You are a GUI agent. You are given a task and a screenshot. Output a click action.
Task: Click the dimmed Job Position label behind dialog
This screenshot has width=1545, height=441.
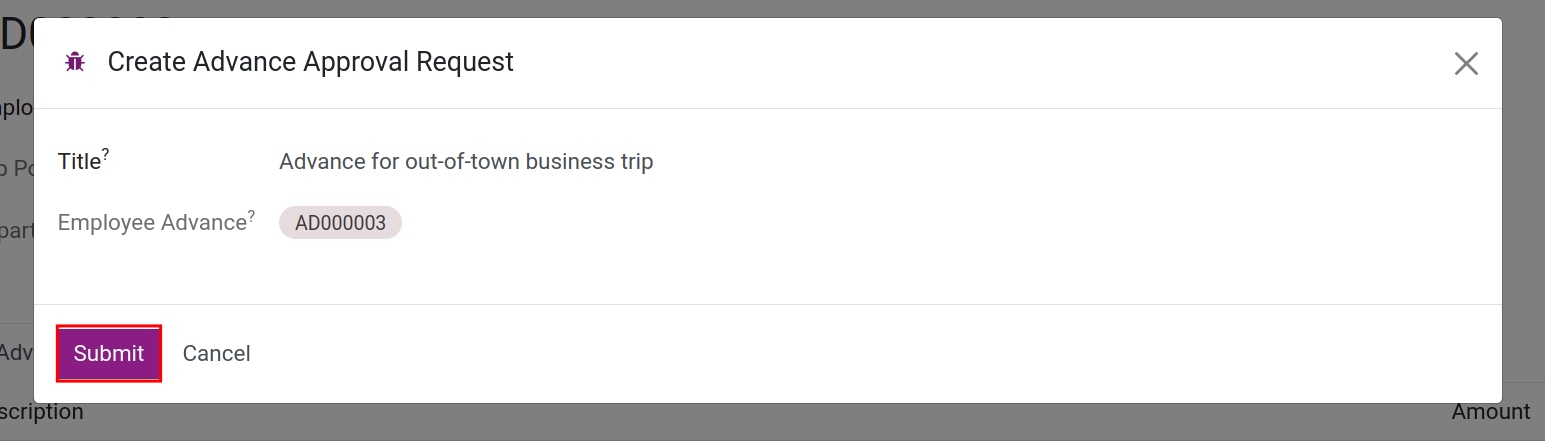(17, 169)
